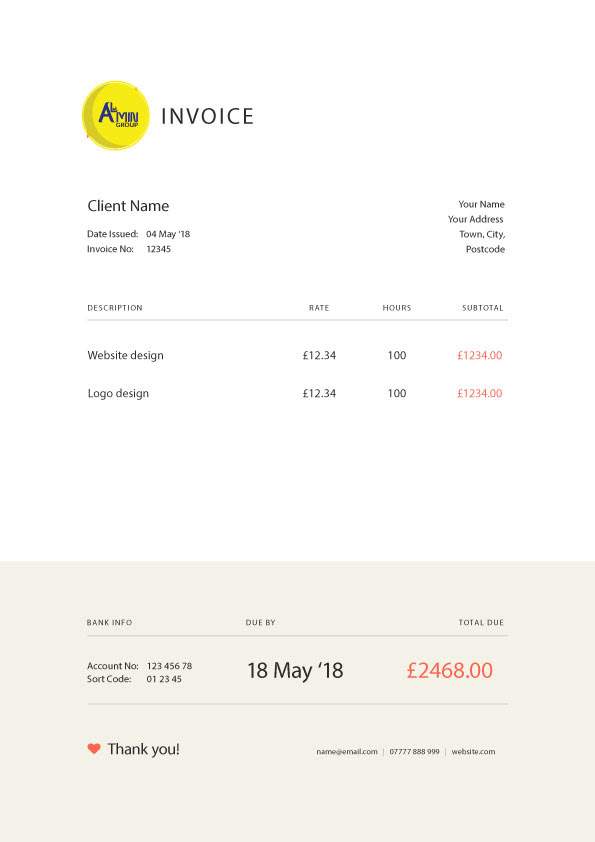
Task: Click the SUBTOTAL column header
Action: (x=483, y=308)
